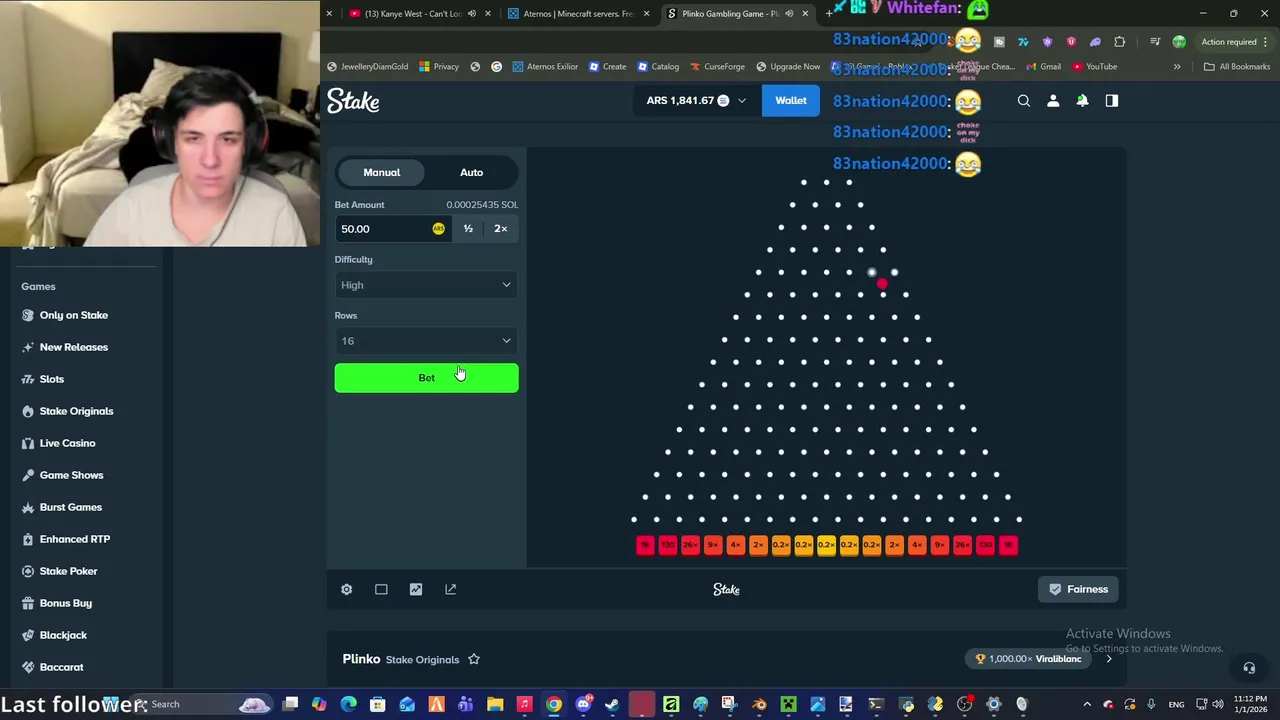Double the bet amount with 2×
Viewport: 1280px width, 720px height.
[500, 229]
